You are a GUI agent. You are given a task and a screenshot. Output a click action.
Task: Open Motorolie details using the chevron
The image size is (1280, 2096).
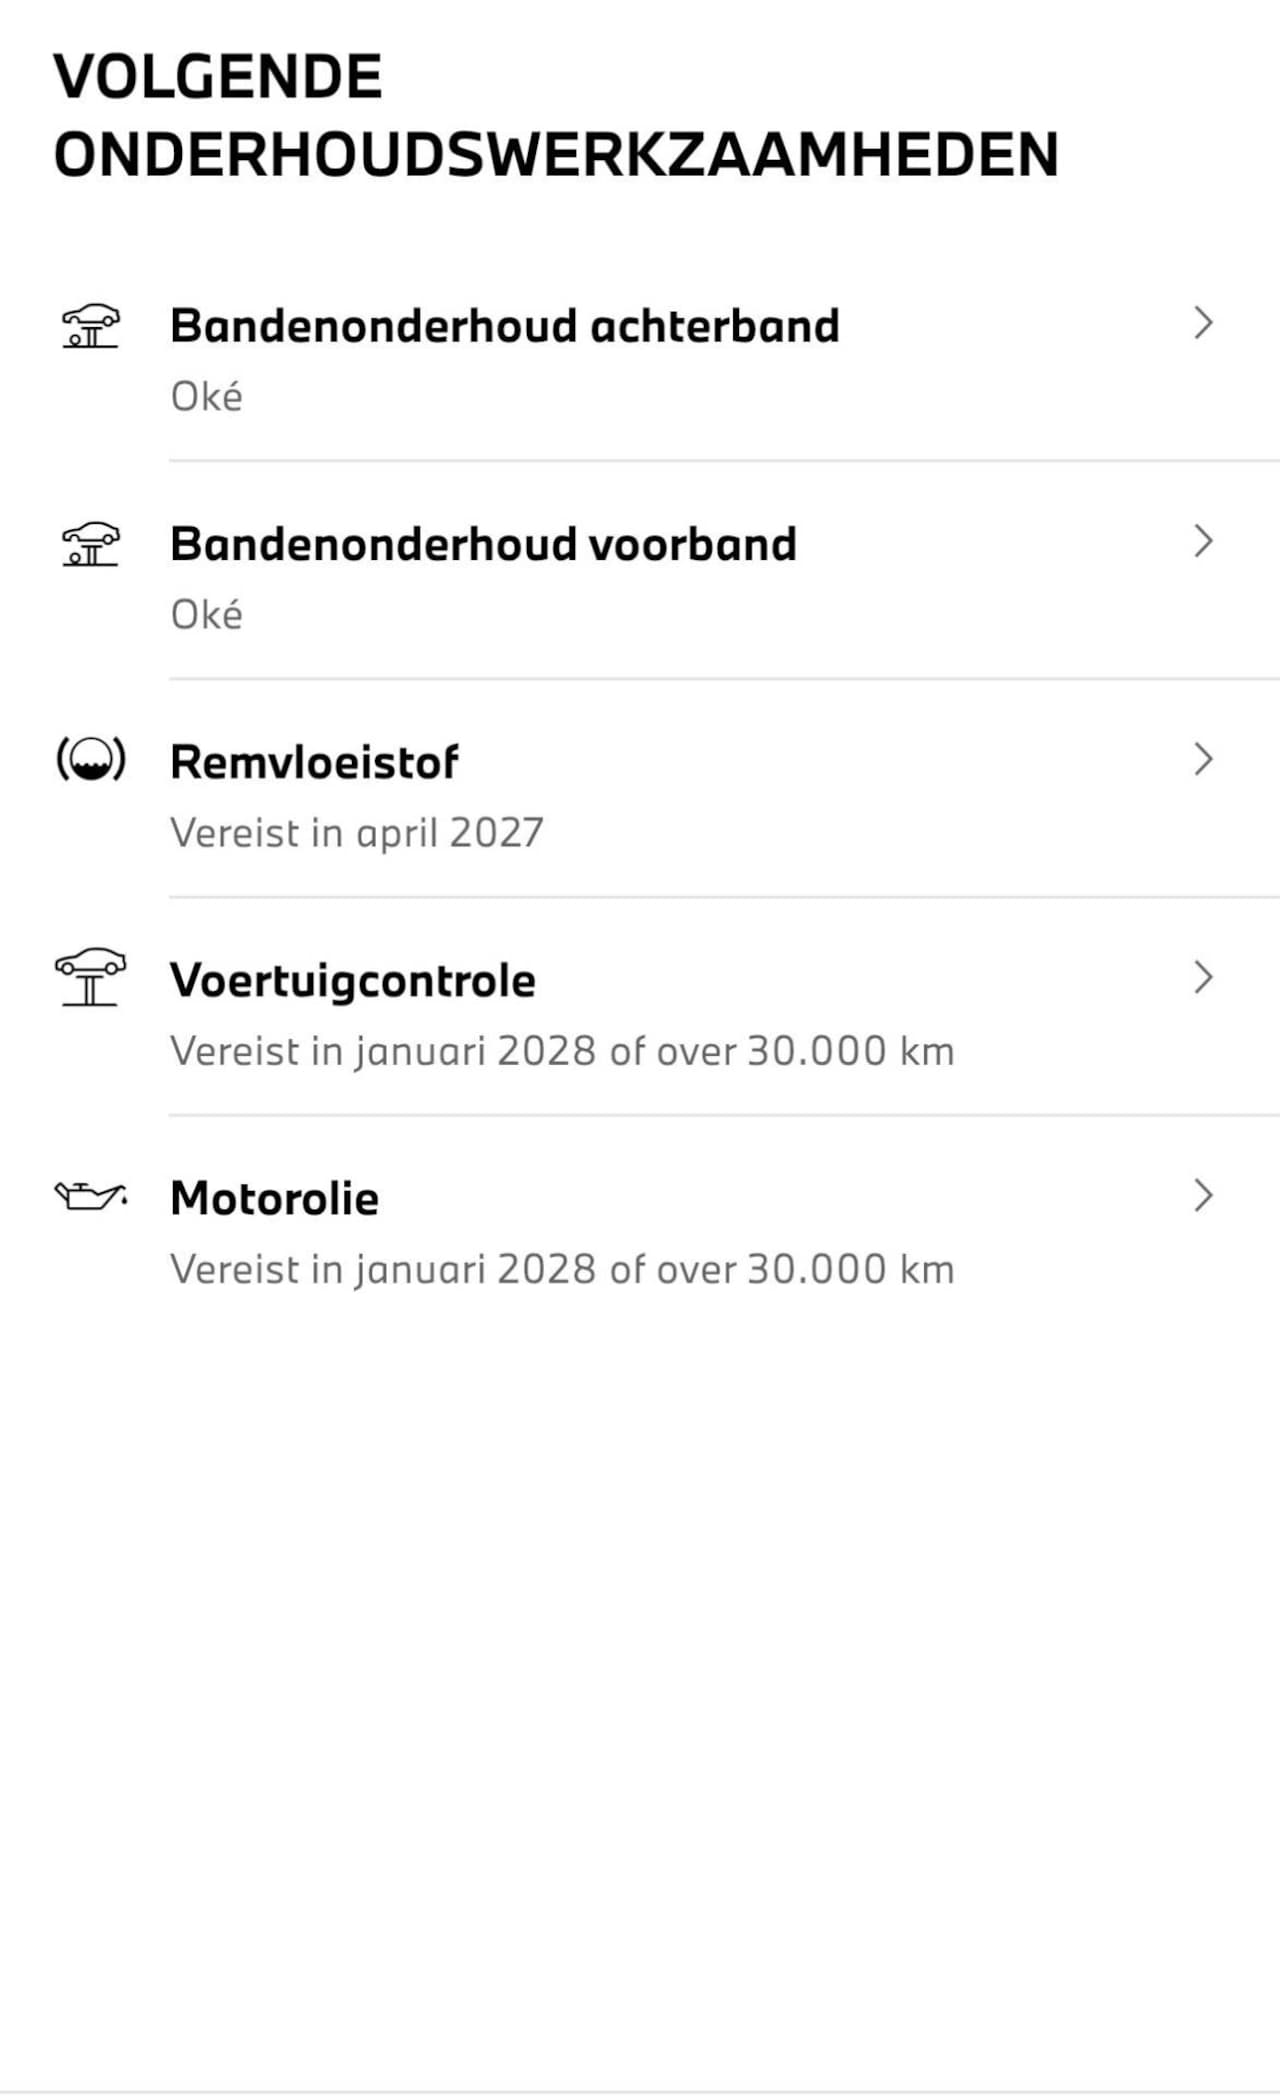coord(1203,1195)
